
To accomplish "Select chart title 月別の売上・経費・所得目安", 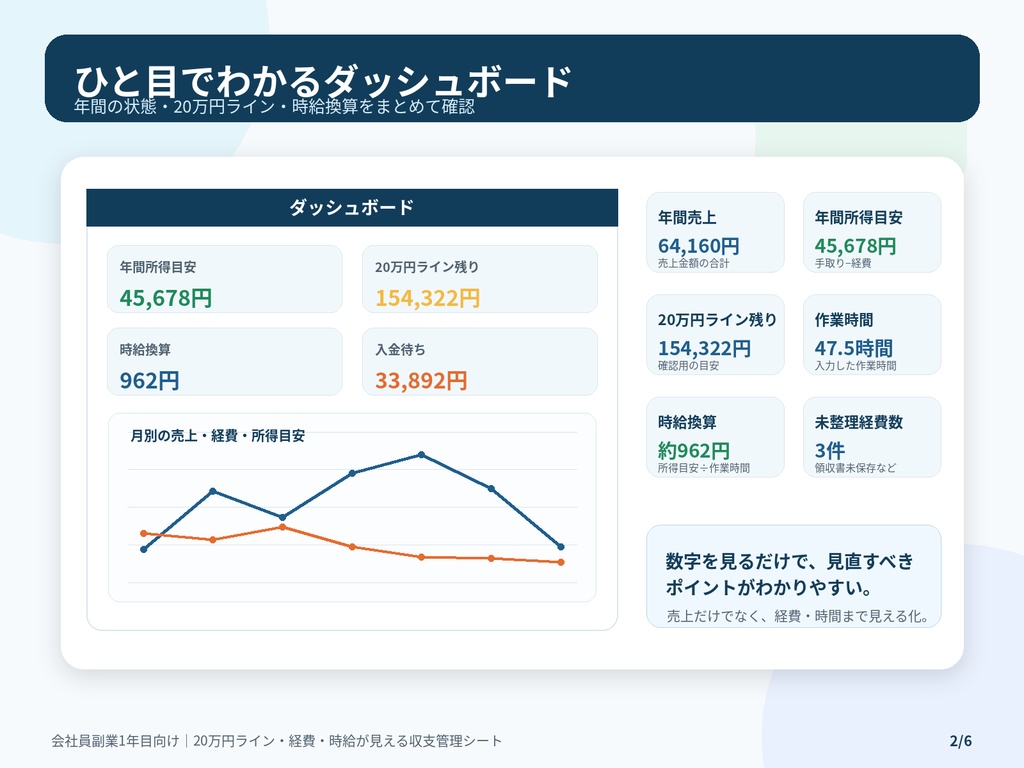I will click(x=217, y=436).
